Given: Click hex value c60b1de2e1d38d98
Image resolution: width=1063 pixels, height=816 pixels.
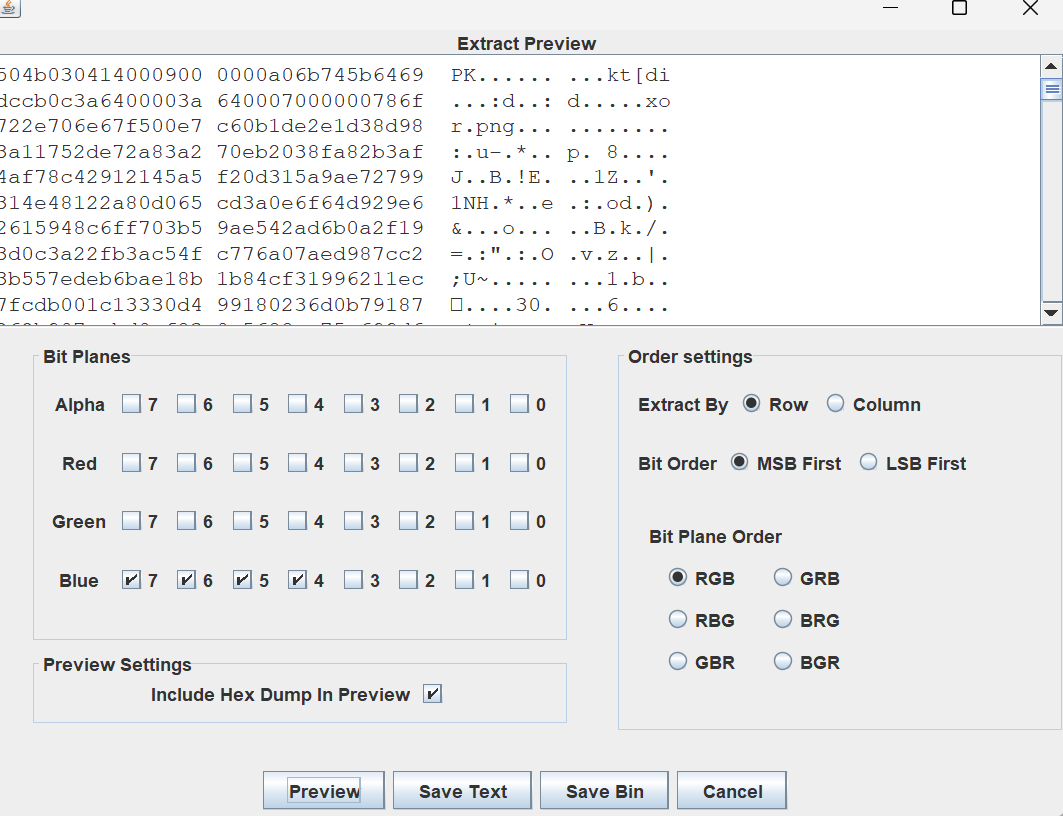Looking at the screenshot, I should click(x=320, y=126).
